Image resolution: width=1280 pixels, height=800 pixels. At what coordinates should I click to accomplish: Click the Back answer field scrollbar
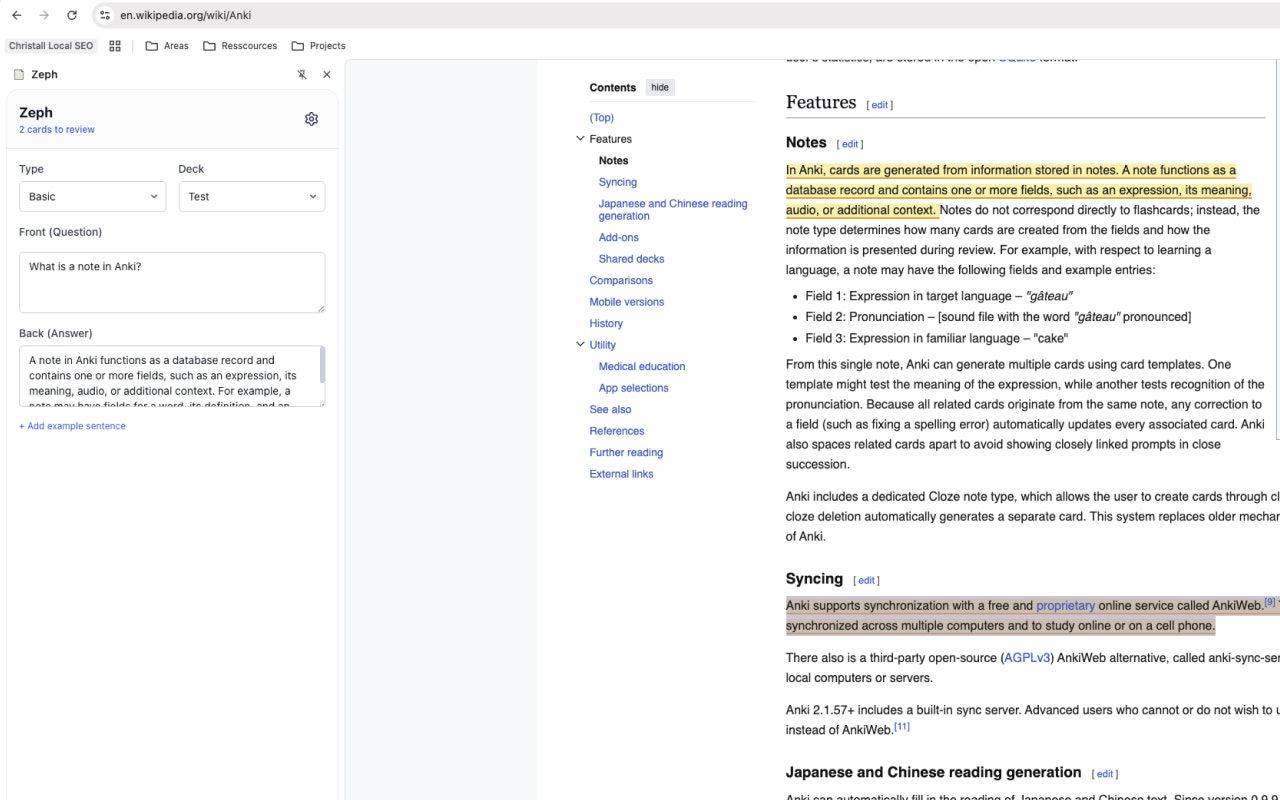pyautogui.click(x=322, y=365)
